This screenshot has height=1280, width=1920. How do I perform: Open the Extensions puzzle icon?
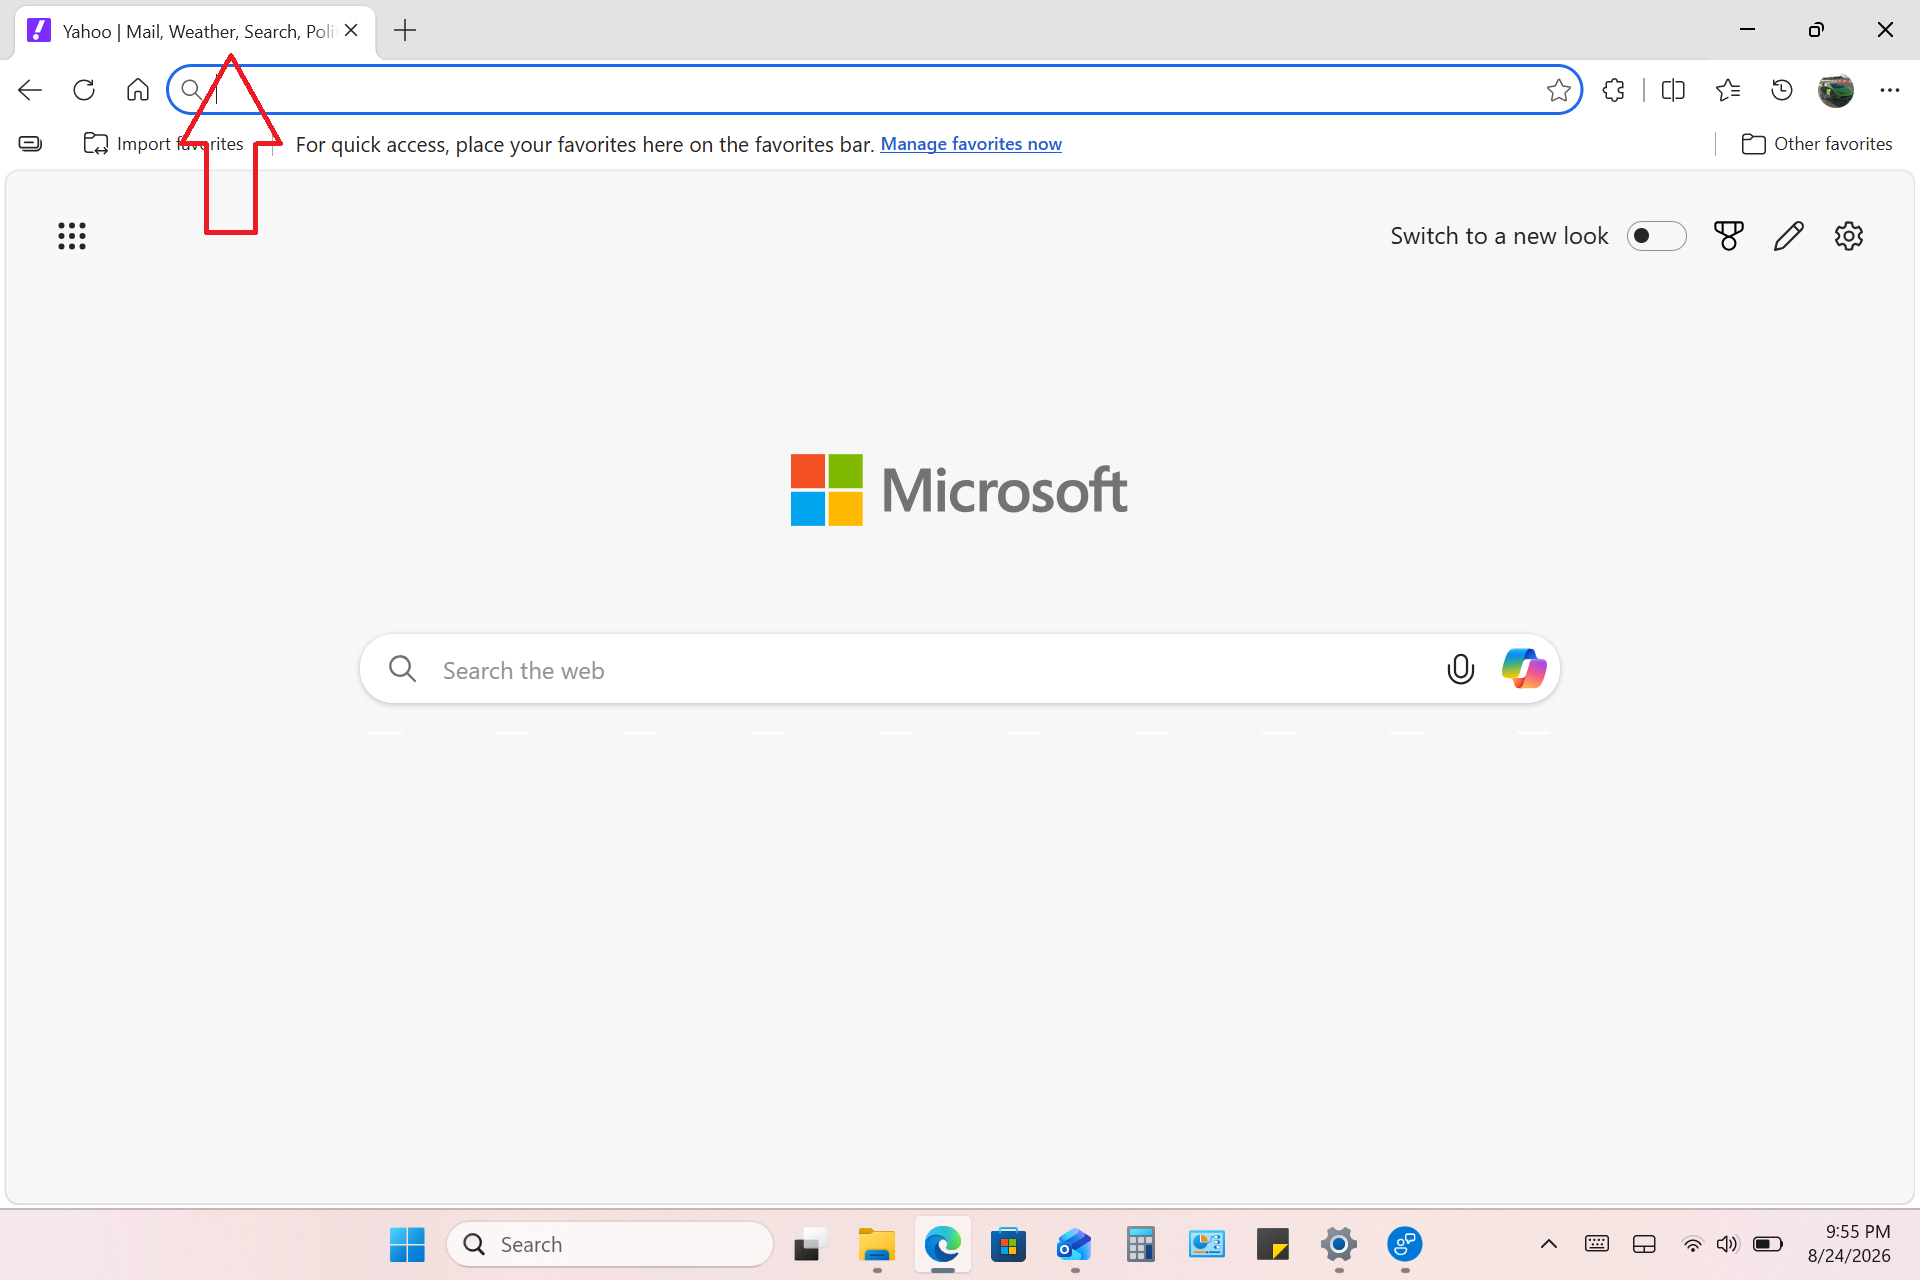tap(1613, 90)
